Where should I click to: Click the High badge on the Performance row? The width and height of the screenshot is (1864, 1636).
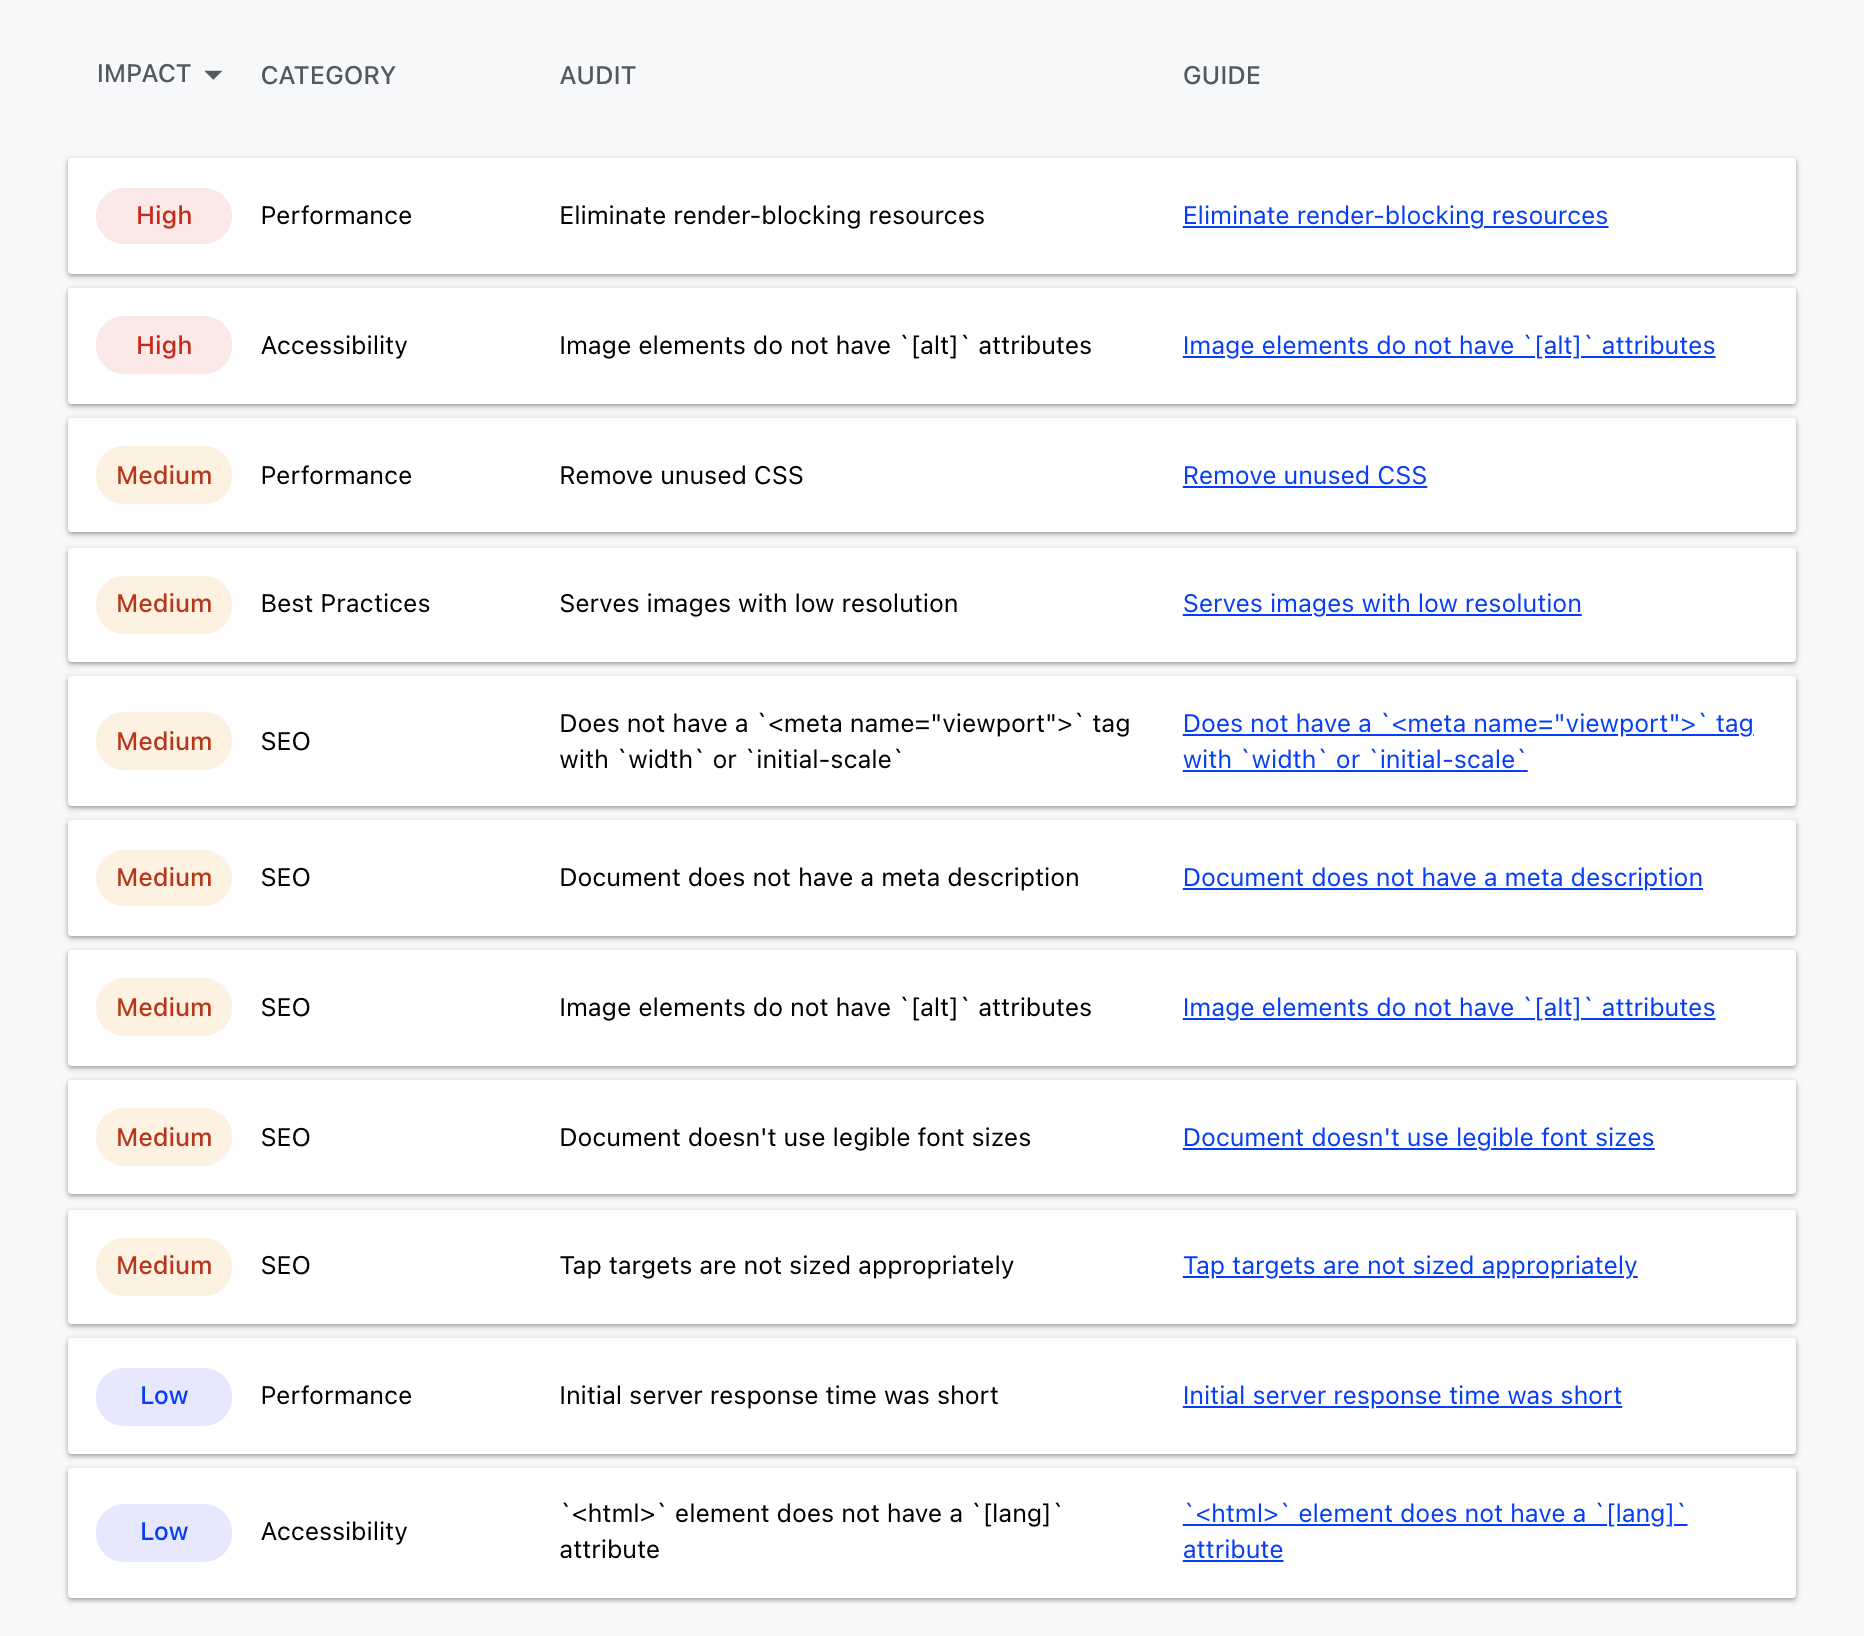click(164, 215)
